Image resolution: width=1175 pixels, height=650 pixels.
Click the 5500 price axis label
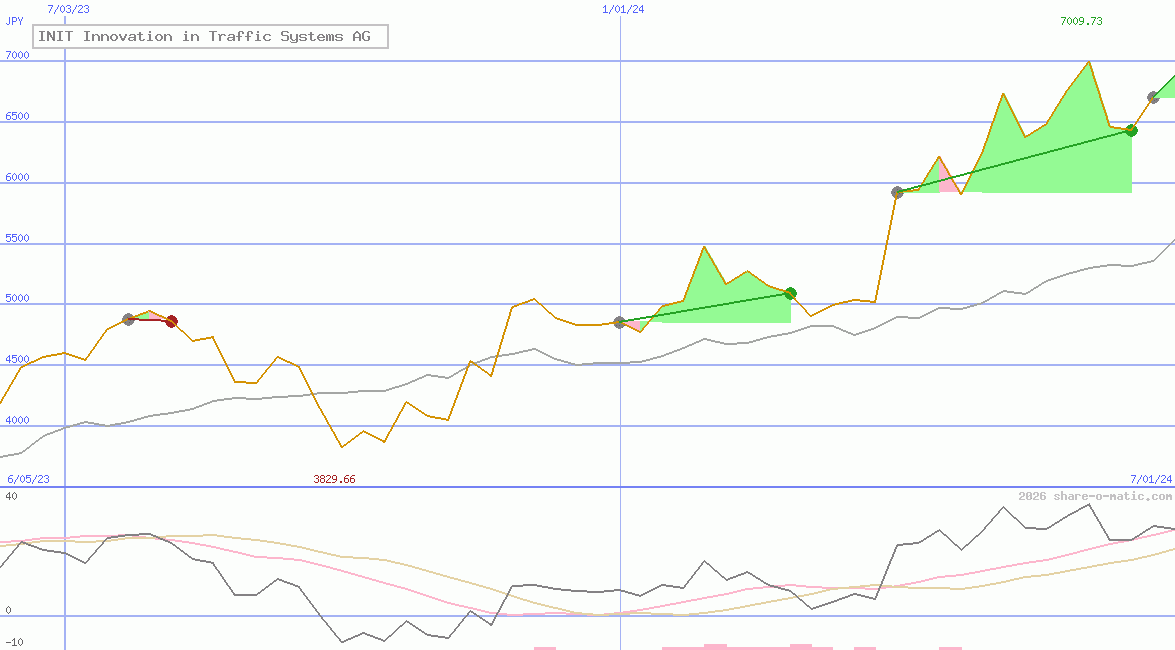(x=17, y=238)
